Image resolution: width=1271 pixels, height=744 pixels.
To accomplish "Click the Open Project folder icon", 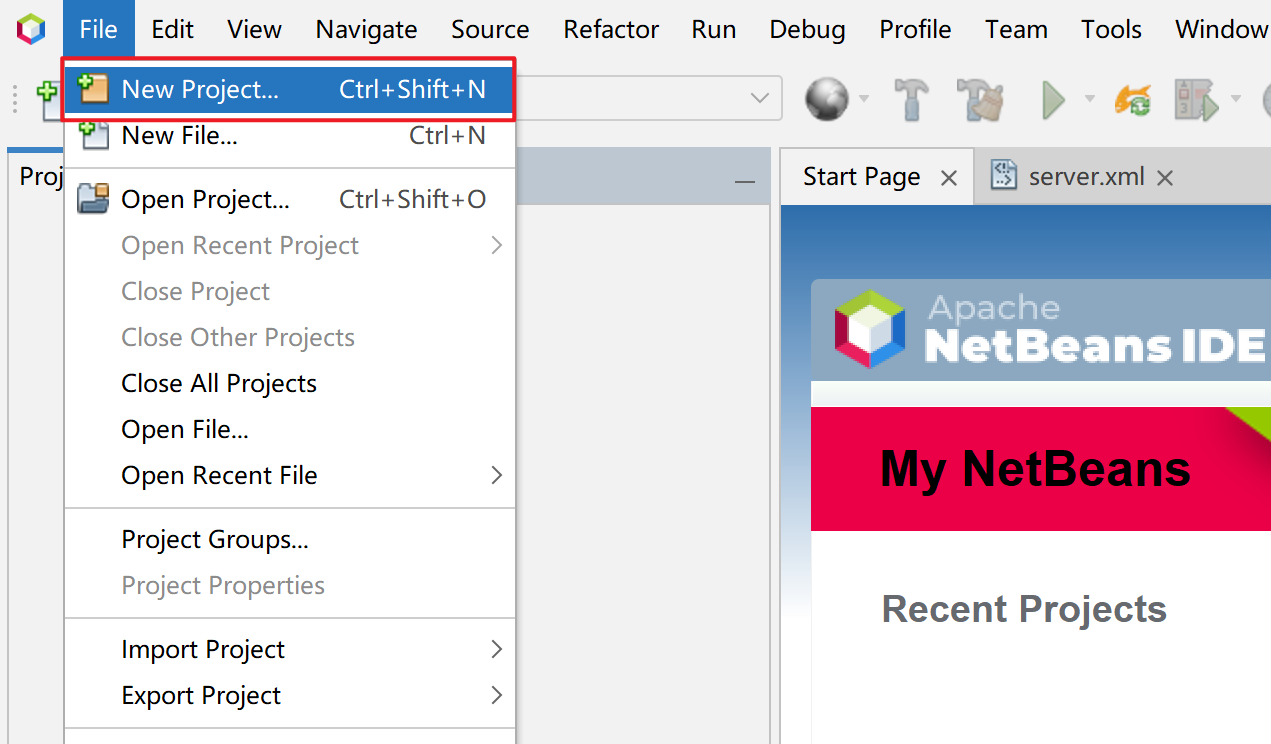I will [x=93, y=199].
